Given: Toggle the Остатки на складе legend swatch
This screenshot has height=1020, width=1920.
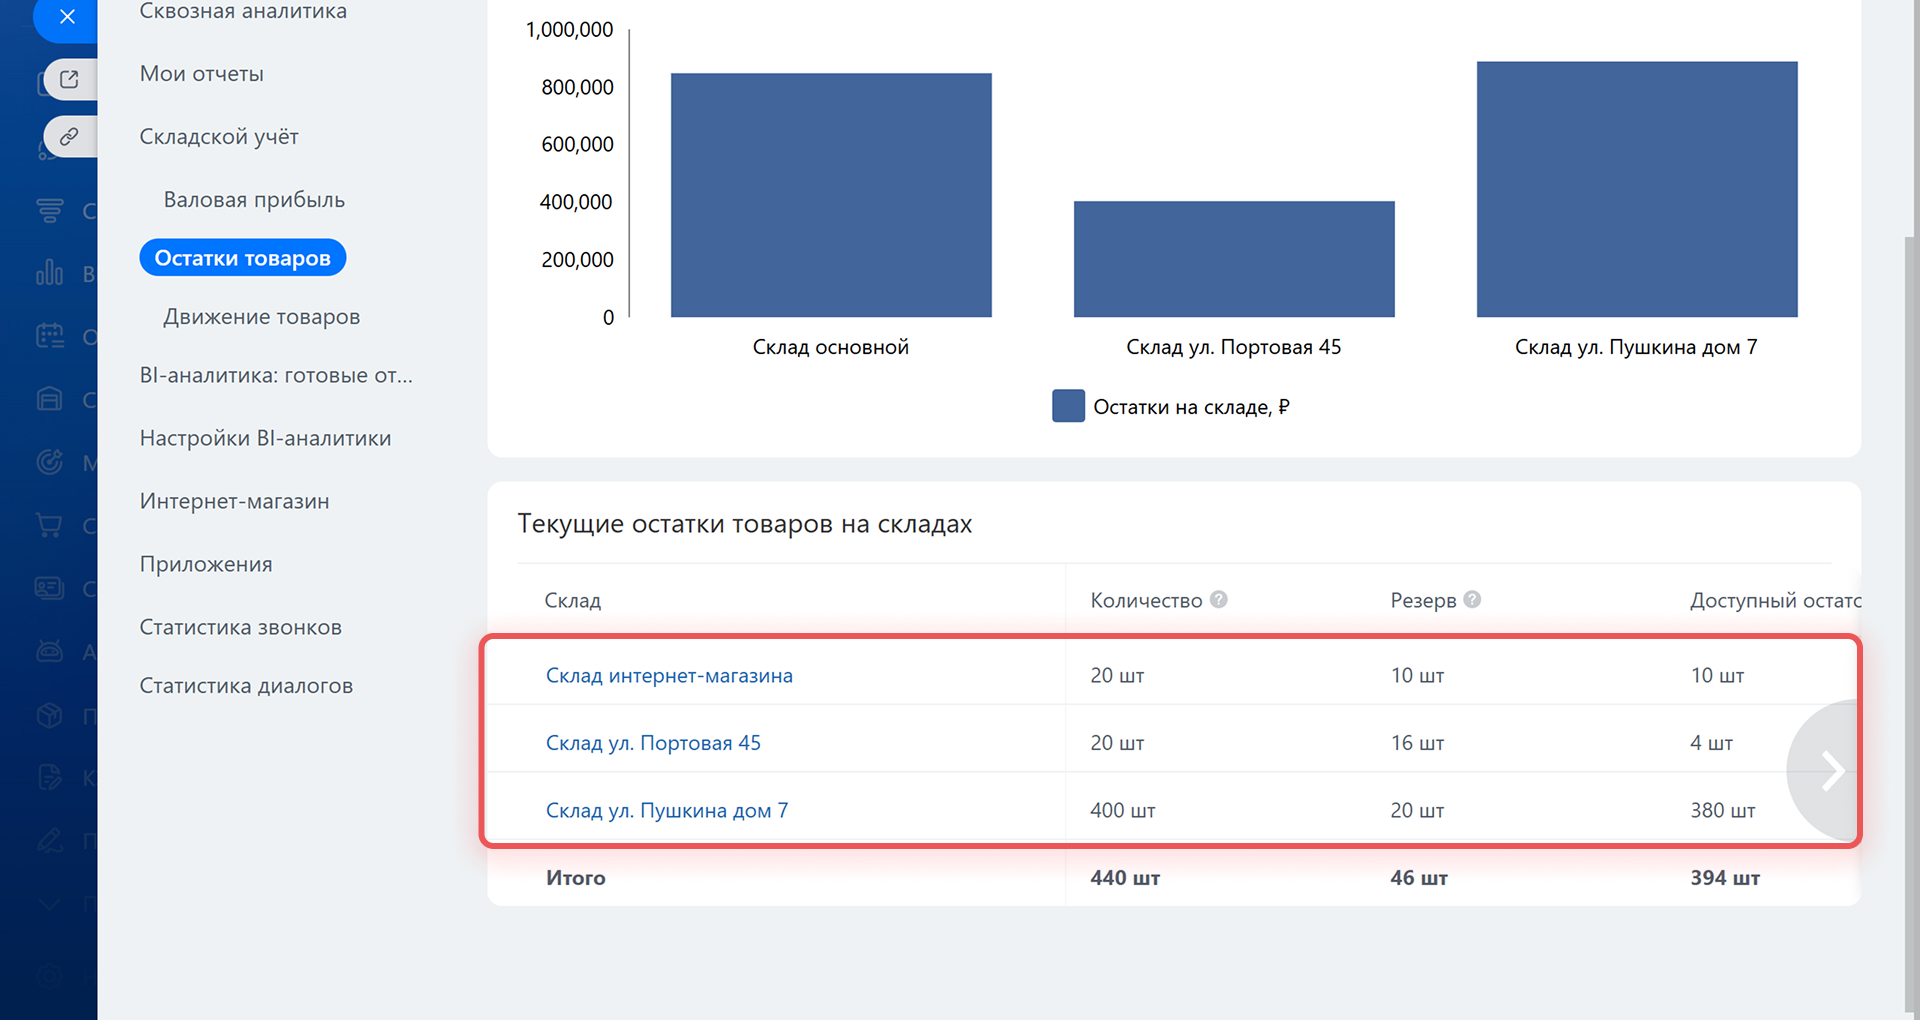Looking at the screenshot, I should click(x=1068, y=406).
